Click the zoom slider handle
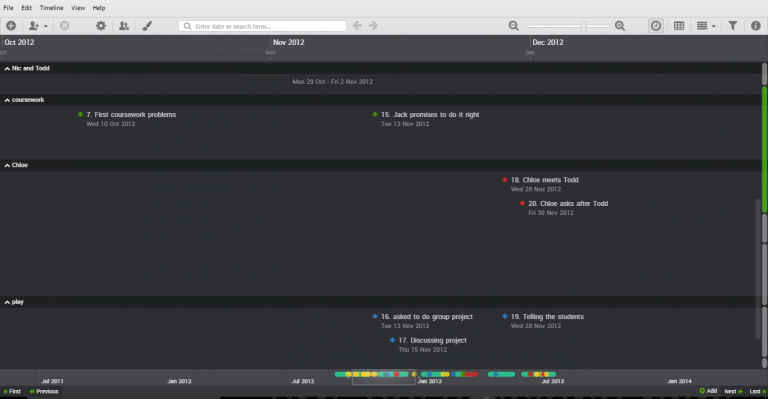This screenshot has width=768, height=399. coord(583,26)
